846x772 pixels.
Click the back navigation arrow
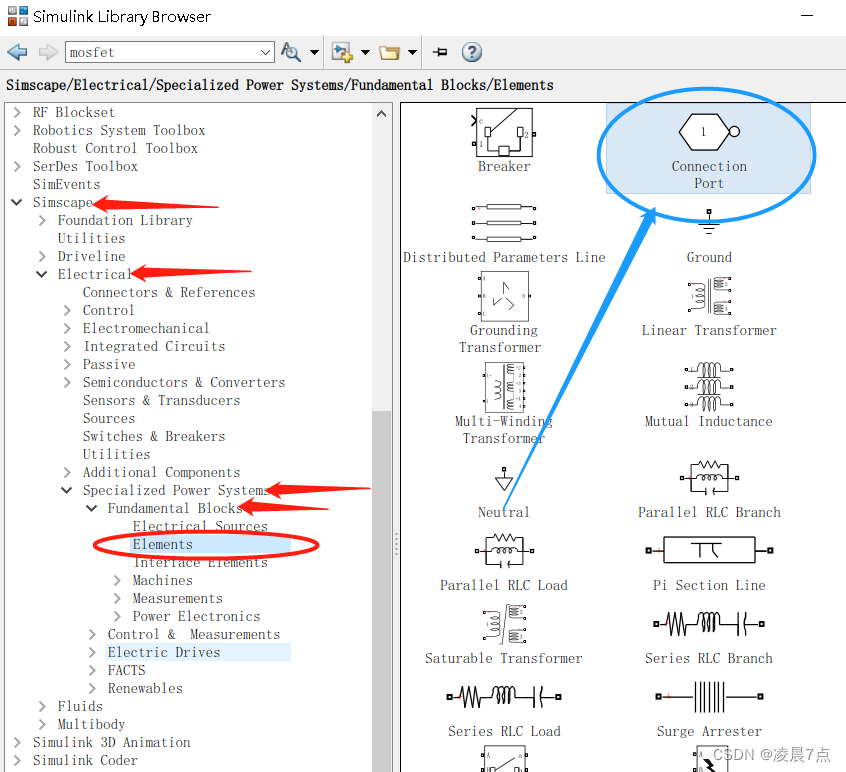[18, 52]
